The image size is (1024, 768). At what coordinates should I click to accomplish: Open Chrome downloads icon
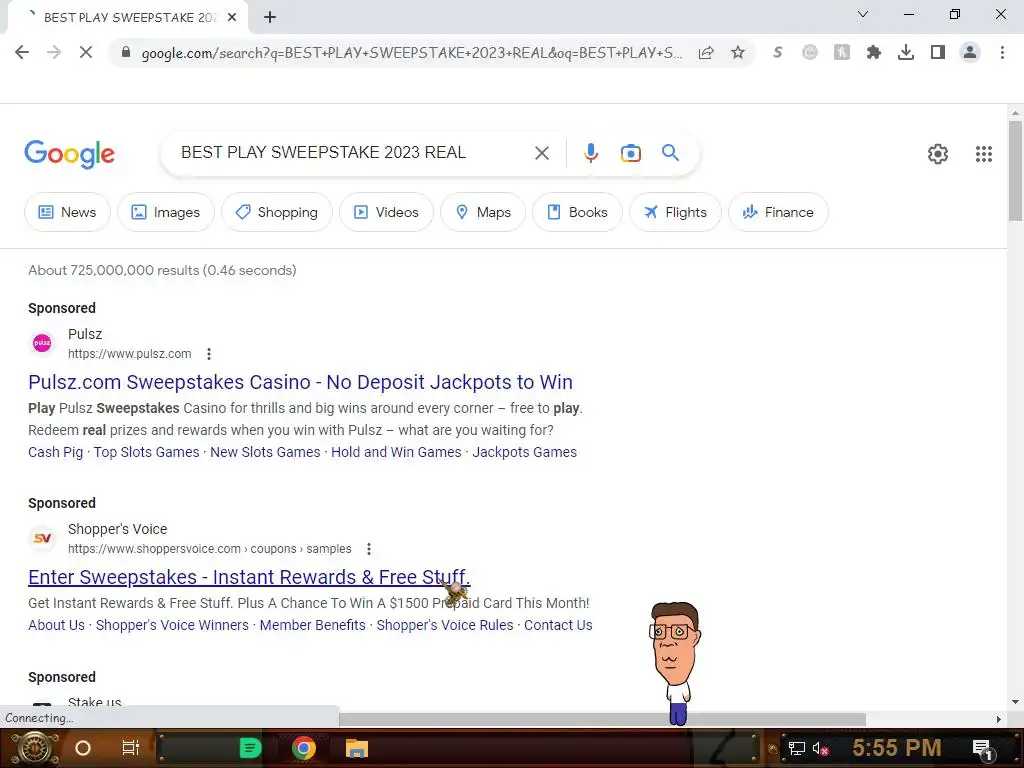point(906,52)
